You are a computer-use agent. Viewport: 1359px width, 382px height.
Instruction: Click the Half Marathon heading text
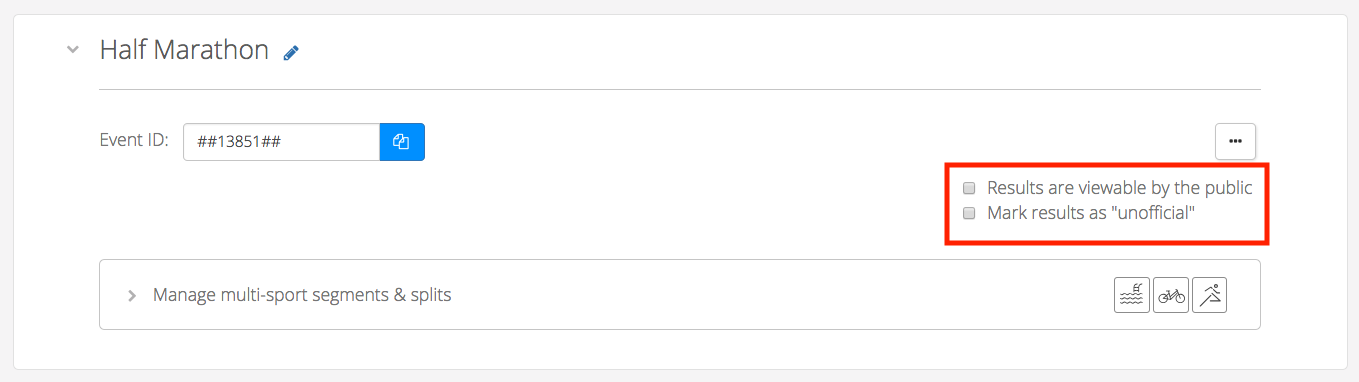[x=184, y=50]
